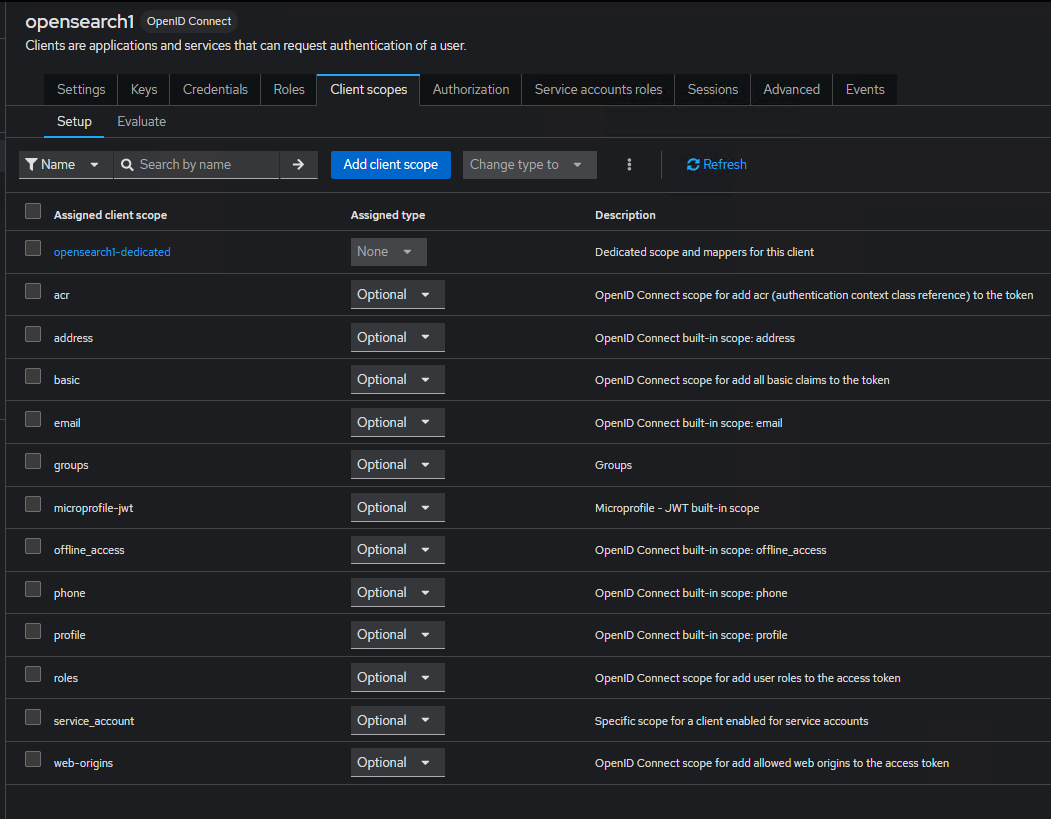Open the Sessions tab

coord(713,90)
